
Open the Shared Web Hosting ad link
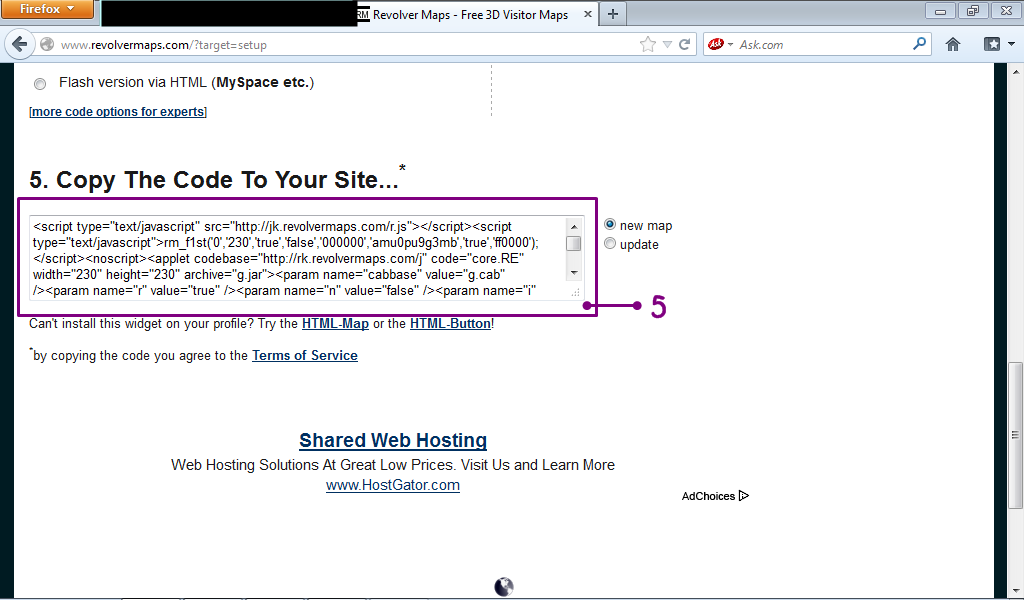393,440
